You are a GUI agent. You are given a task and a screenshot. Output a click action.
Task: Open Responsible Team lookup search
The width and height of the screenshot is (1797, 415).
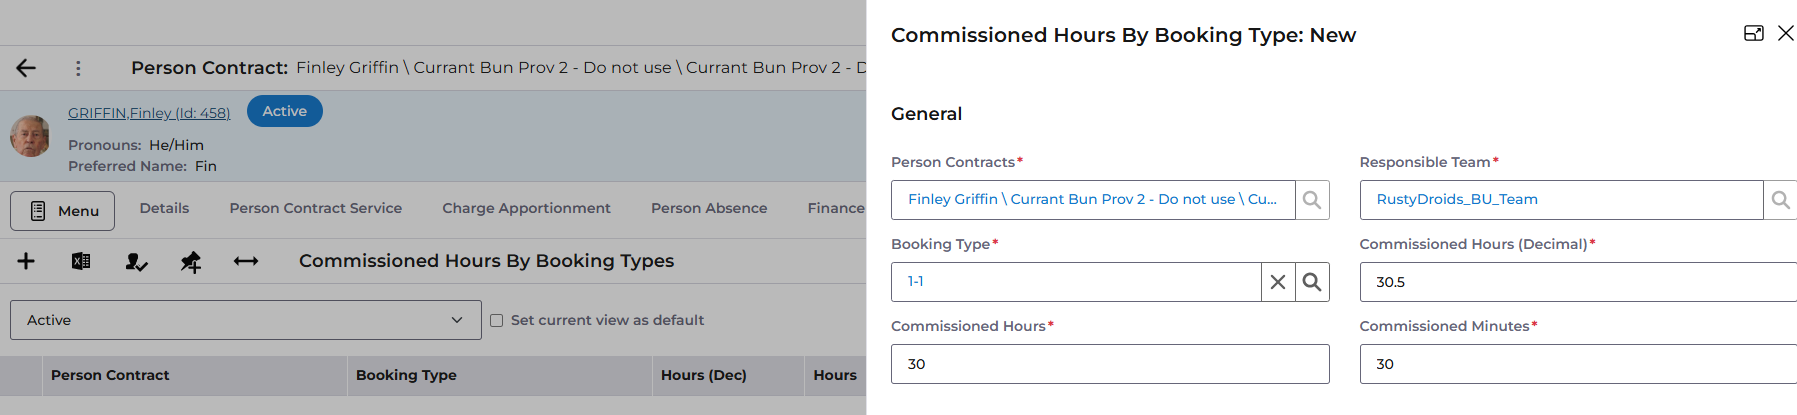point(1780,200)
